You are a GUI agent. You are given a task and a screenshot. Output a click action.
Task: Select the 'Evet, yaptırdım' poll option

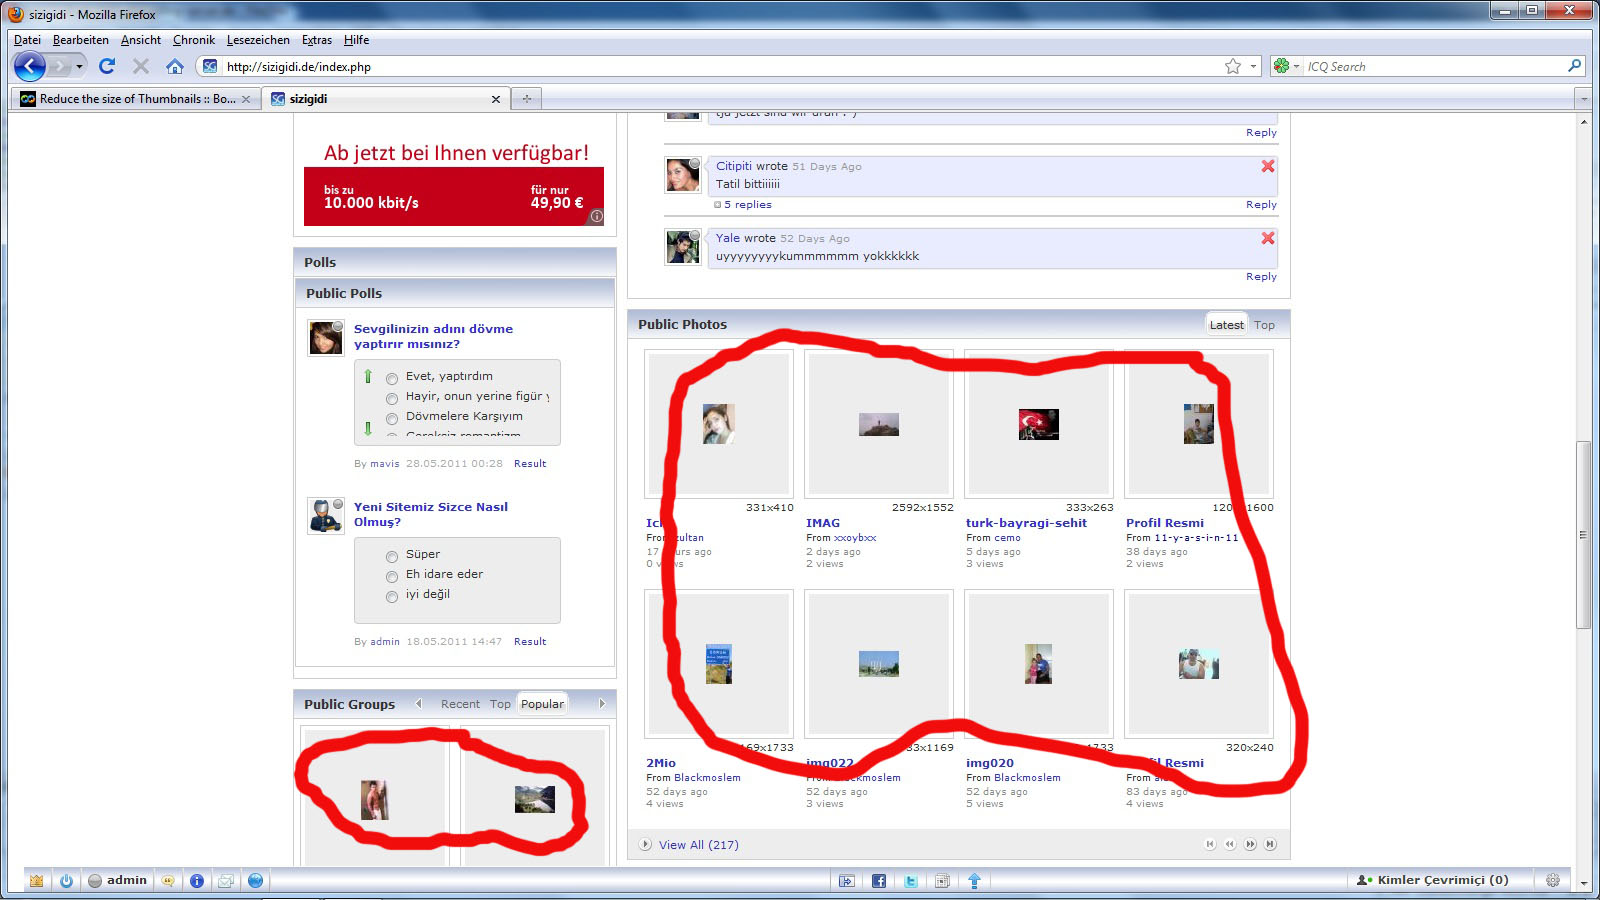point(392,378)
